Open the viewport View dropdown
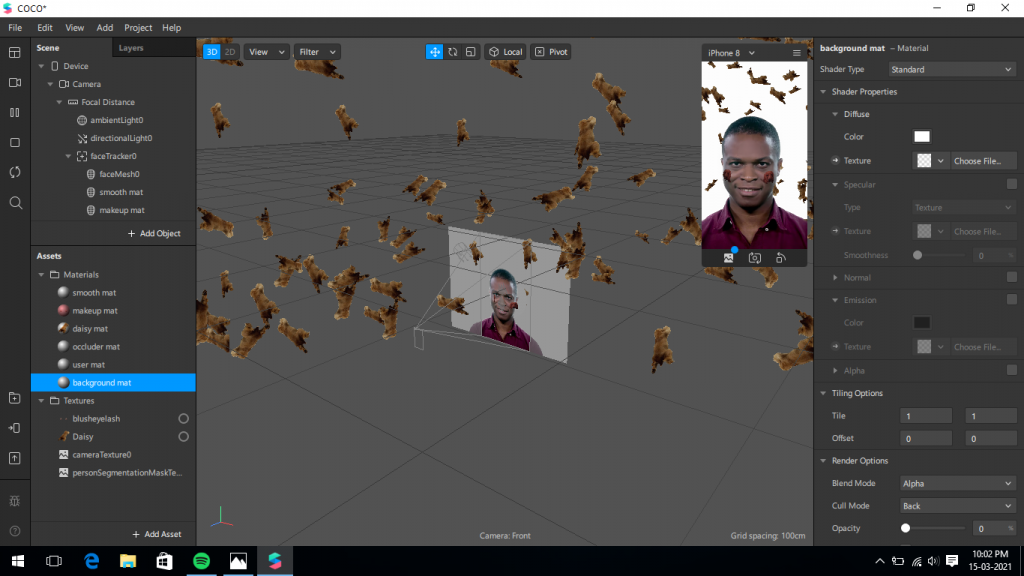Screen dimensions: 1024x576 point(266,52)
